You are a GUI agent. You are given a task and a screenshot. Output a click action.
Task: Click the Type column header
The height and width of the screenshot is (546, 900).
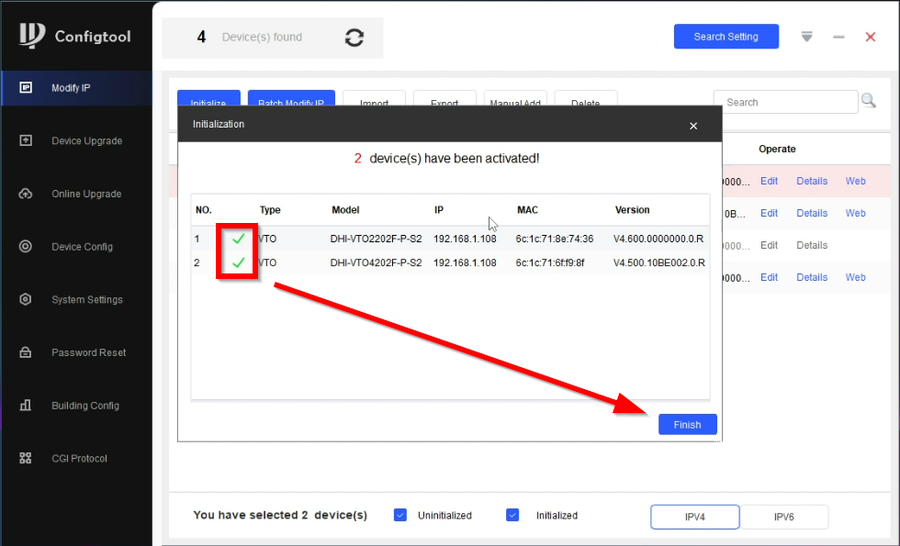point(270,210)
